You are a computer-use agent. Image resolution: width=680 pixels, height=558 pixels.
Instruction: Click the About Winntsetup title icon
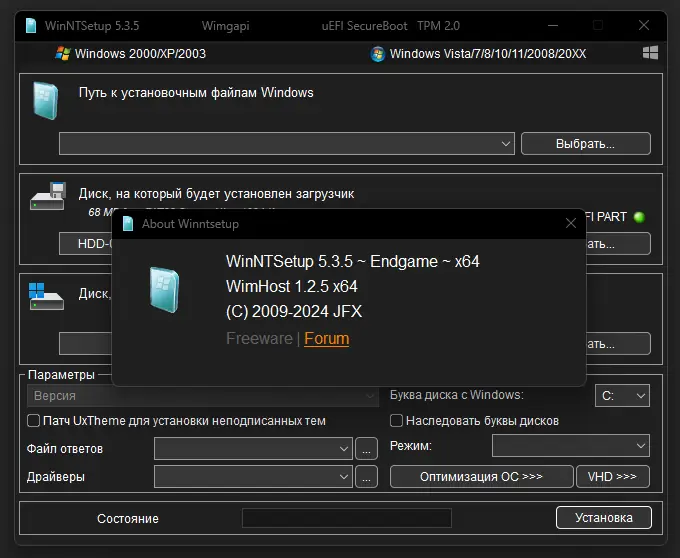click(x=128, y=224)
